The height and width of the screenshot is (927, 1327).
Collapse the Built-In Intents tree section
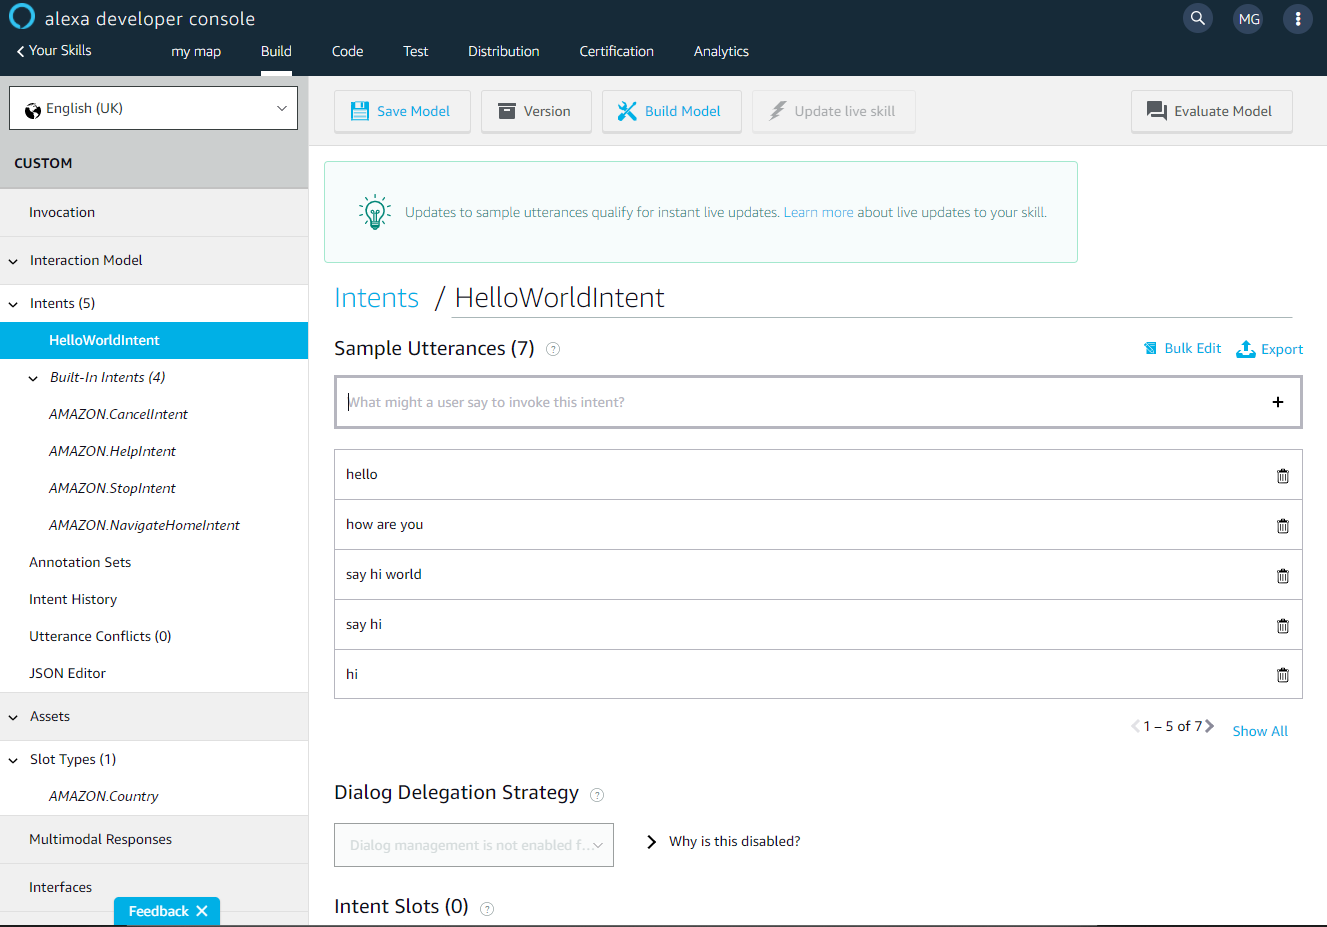33,378
